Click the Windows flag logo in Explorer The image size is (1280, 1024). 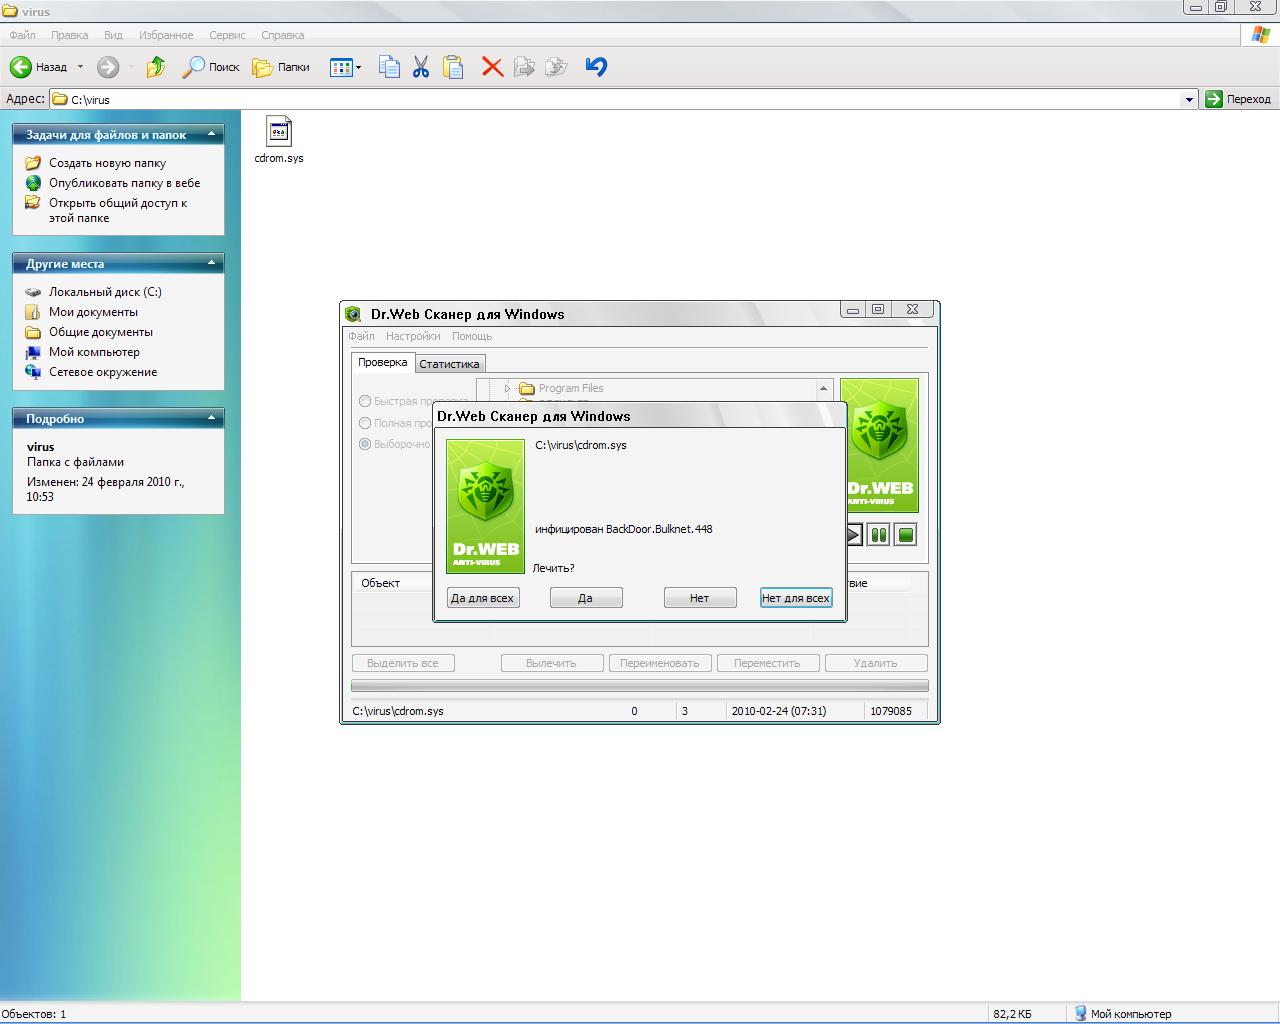tap(1261, 35)
